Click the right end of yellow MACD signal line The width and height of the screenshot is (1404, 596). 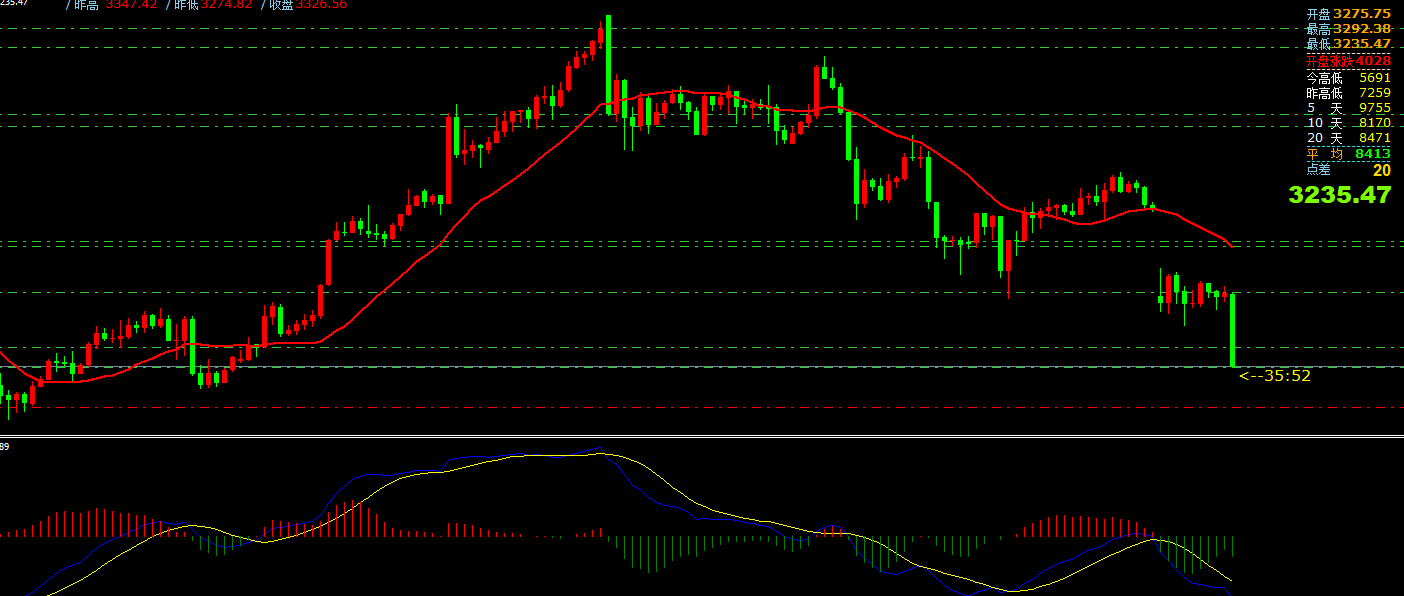click(x=1231, y=581)
